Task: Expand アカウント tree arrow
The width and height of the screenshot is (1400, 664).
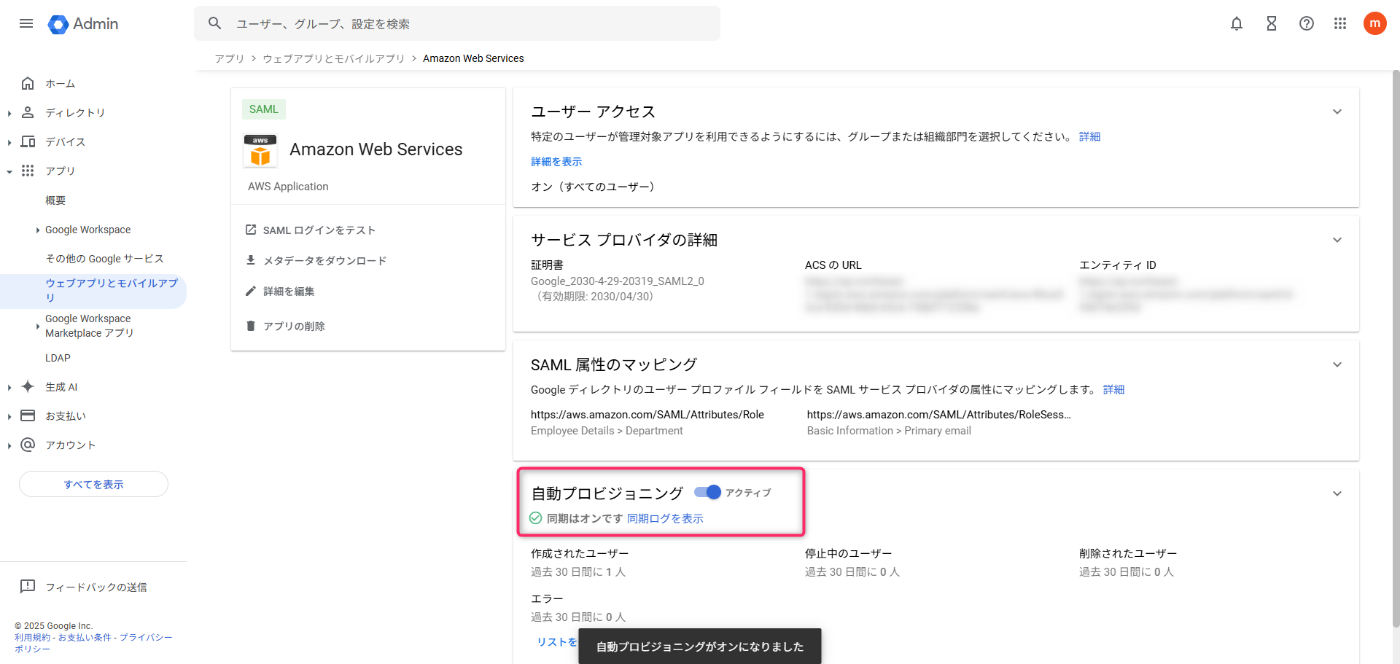Action: point(9,445)
